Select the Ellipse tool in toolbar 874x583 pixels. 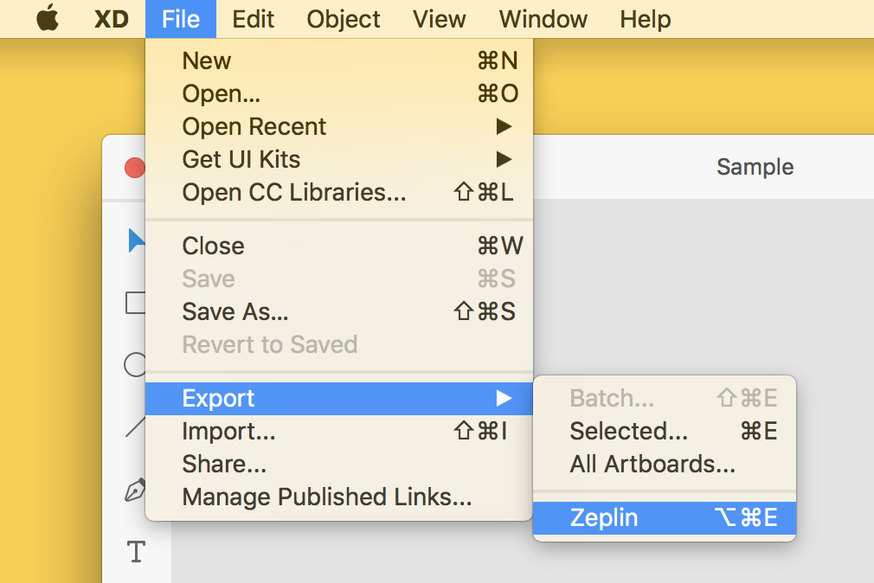134,365
